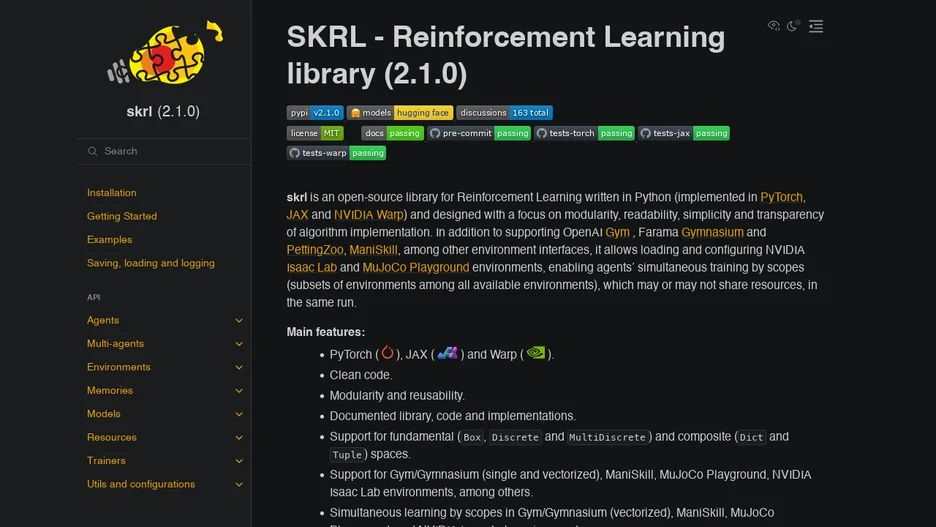Click the discussions 163 total badge
936x527 pixels.
pyautogui.click(x=504, y=113)
